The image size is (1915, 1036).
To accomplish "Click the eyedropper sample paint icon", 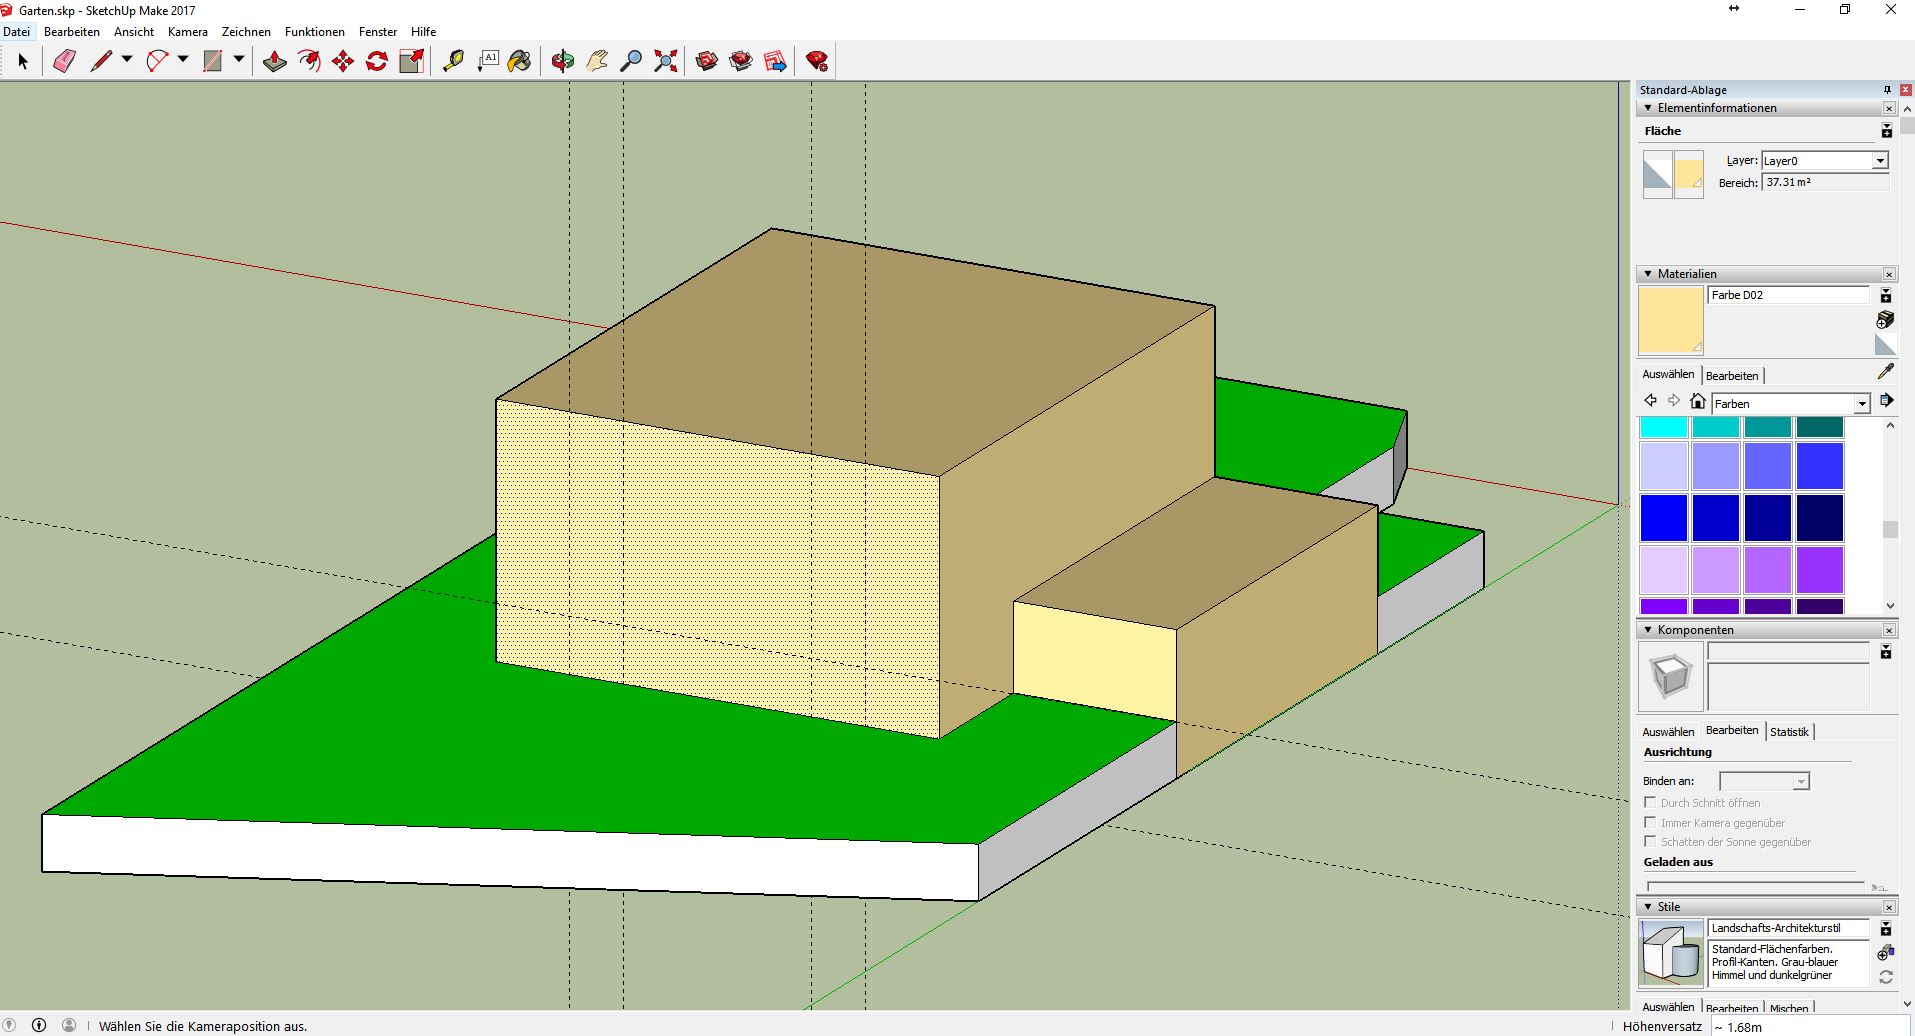I will [x=1885, y=372].
